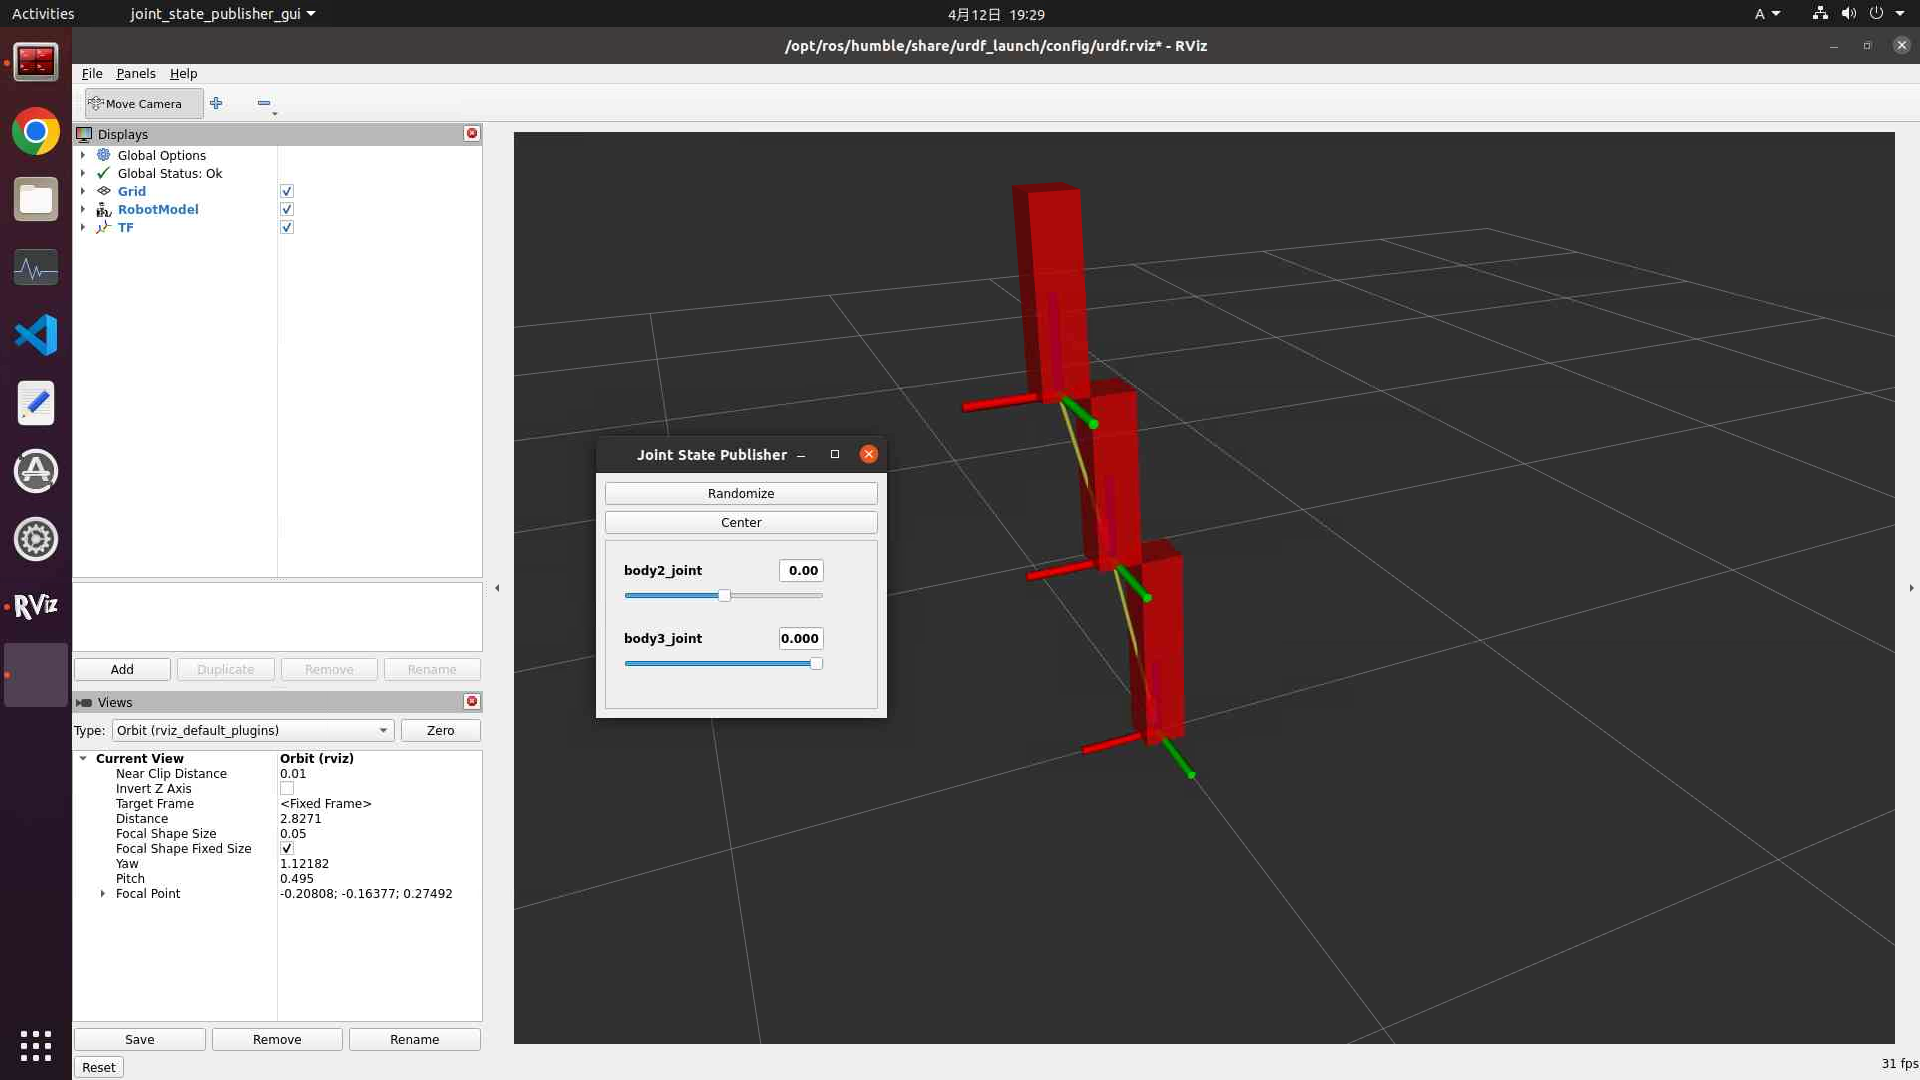The height and width of the screenshot is (1080, 1920).
Task: Uncheck the Grid display checkbox
Action: pos(287,192)
